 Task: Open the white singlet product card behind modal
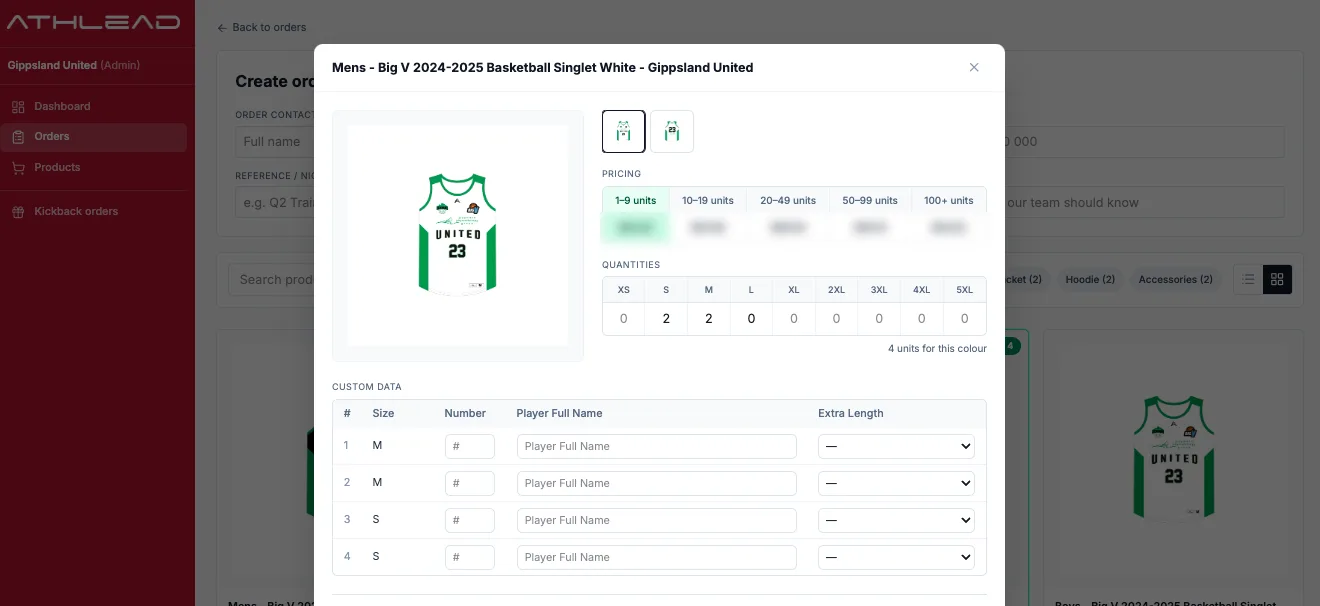(x=1173, y=467)
